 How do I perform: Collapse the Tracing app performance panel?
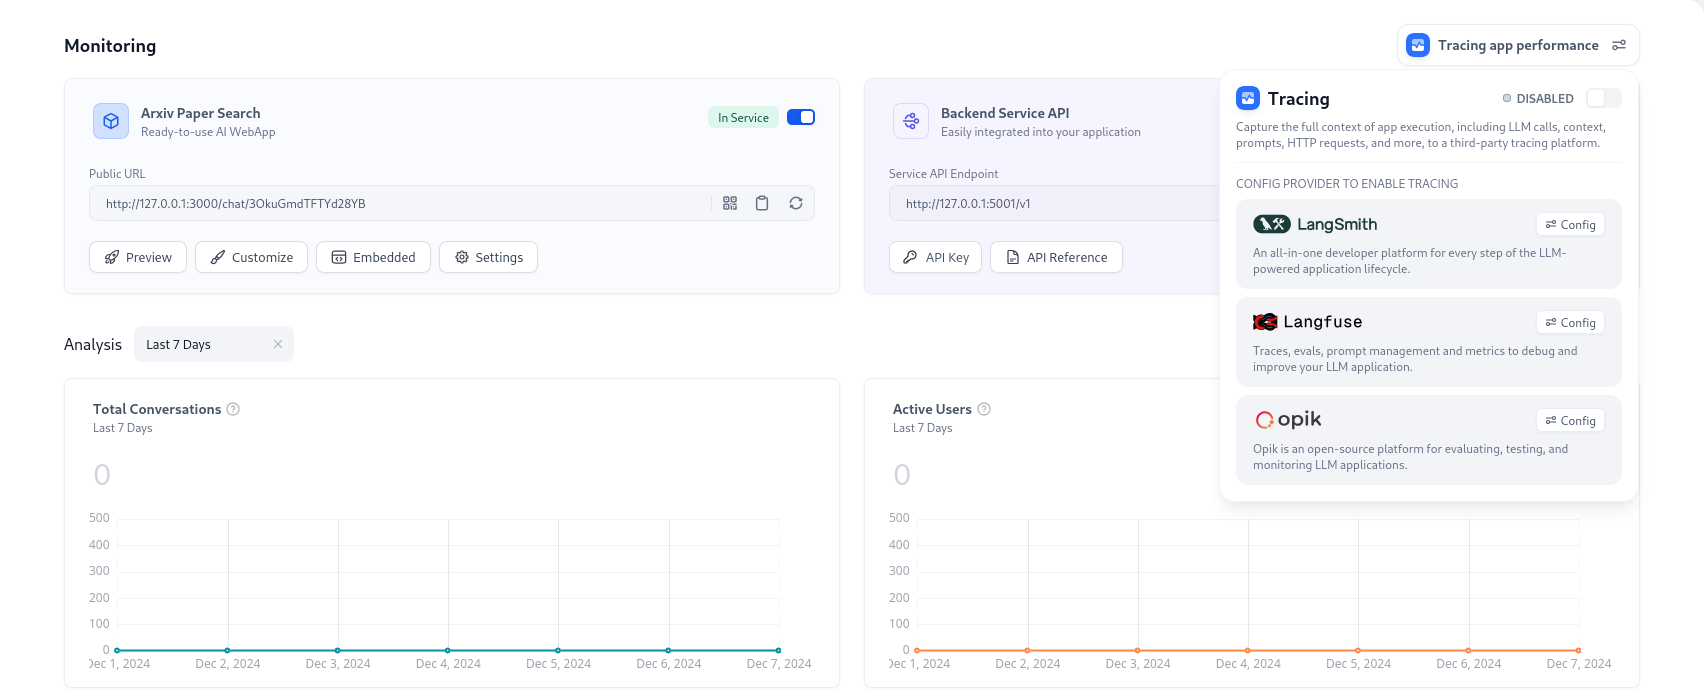[1518, 45]
